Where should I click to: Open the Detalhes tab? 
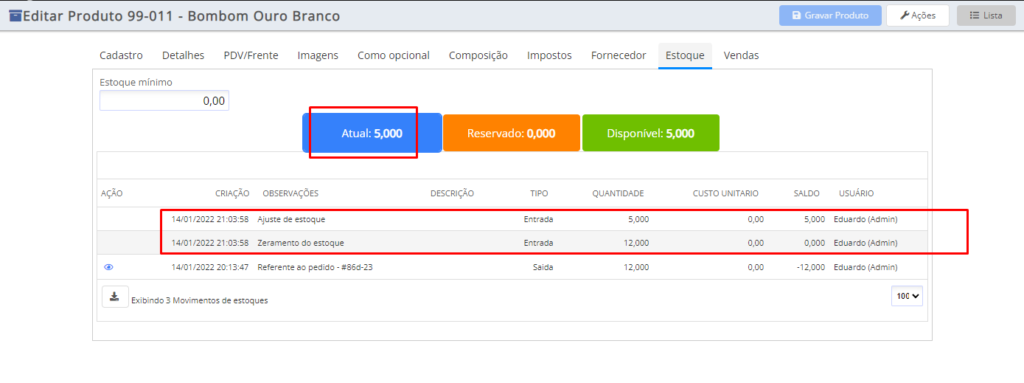tap(183, 56)
